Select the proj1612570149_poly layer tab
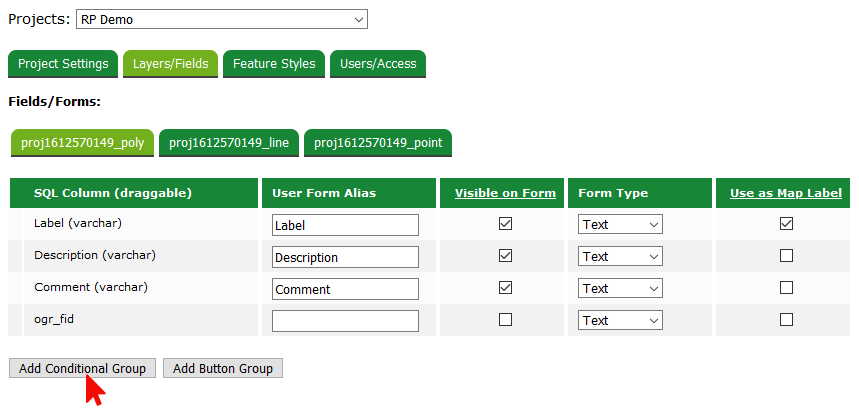 82,143
